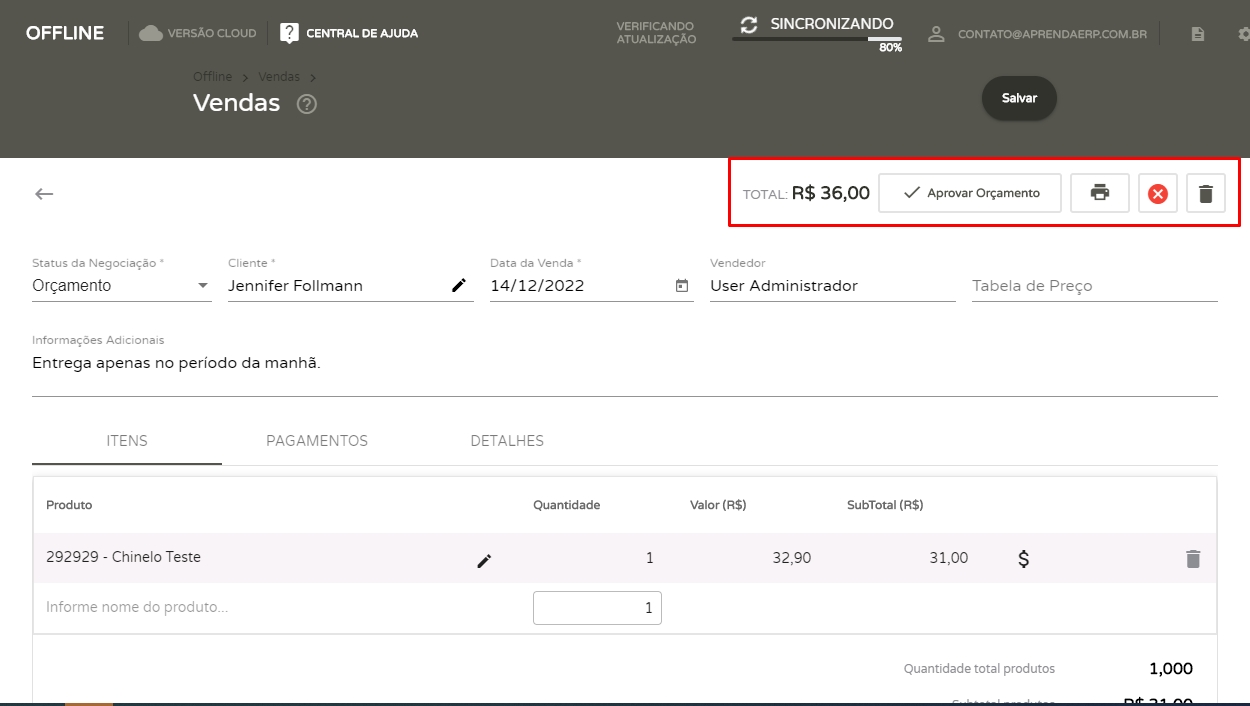Open help question mark beside Vendas title
This screenshot has height=706, width=1250.
(307, 104)
